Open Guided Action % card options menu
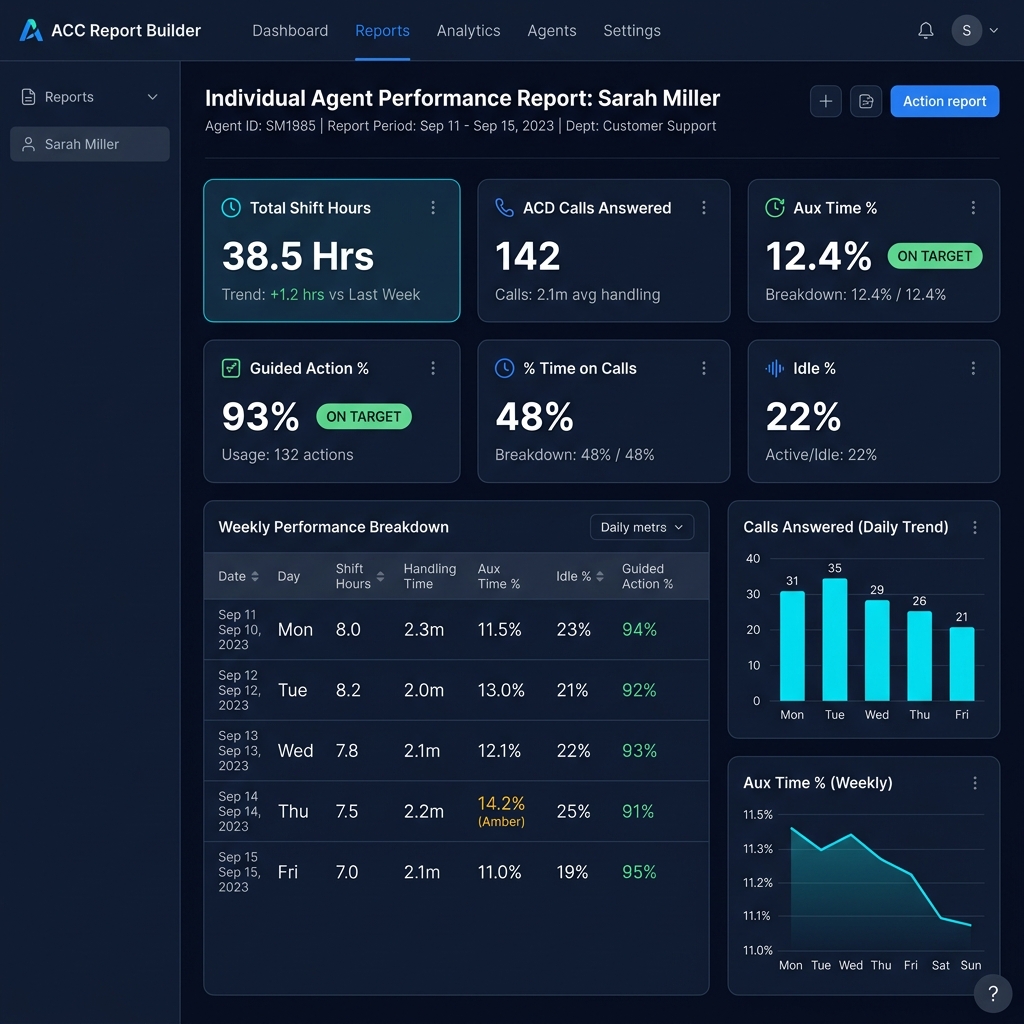 pos(432,368)
